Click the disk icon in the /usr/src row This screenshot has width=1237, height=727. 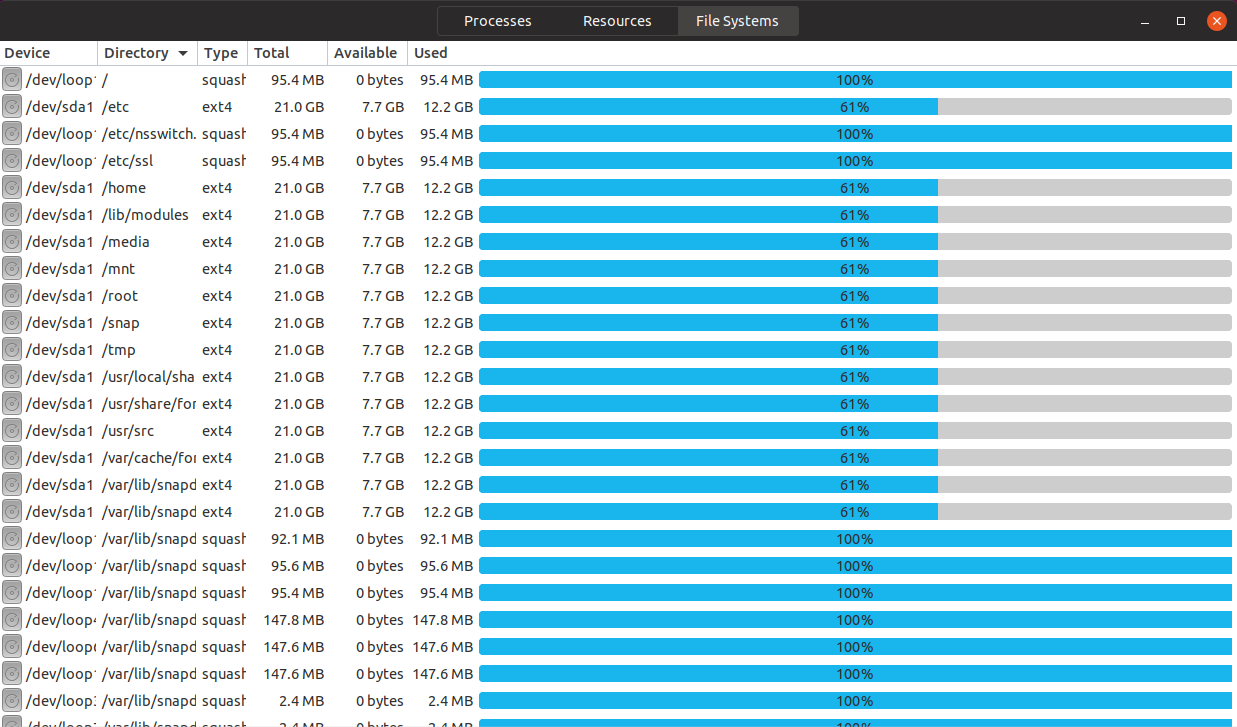click(12, 431)
